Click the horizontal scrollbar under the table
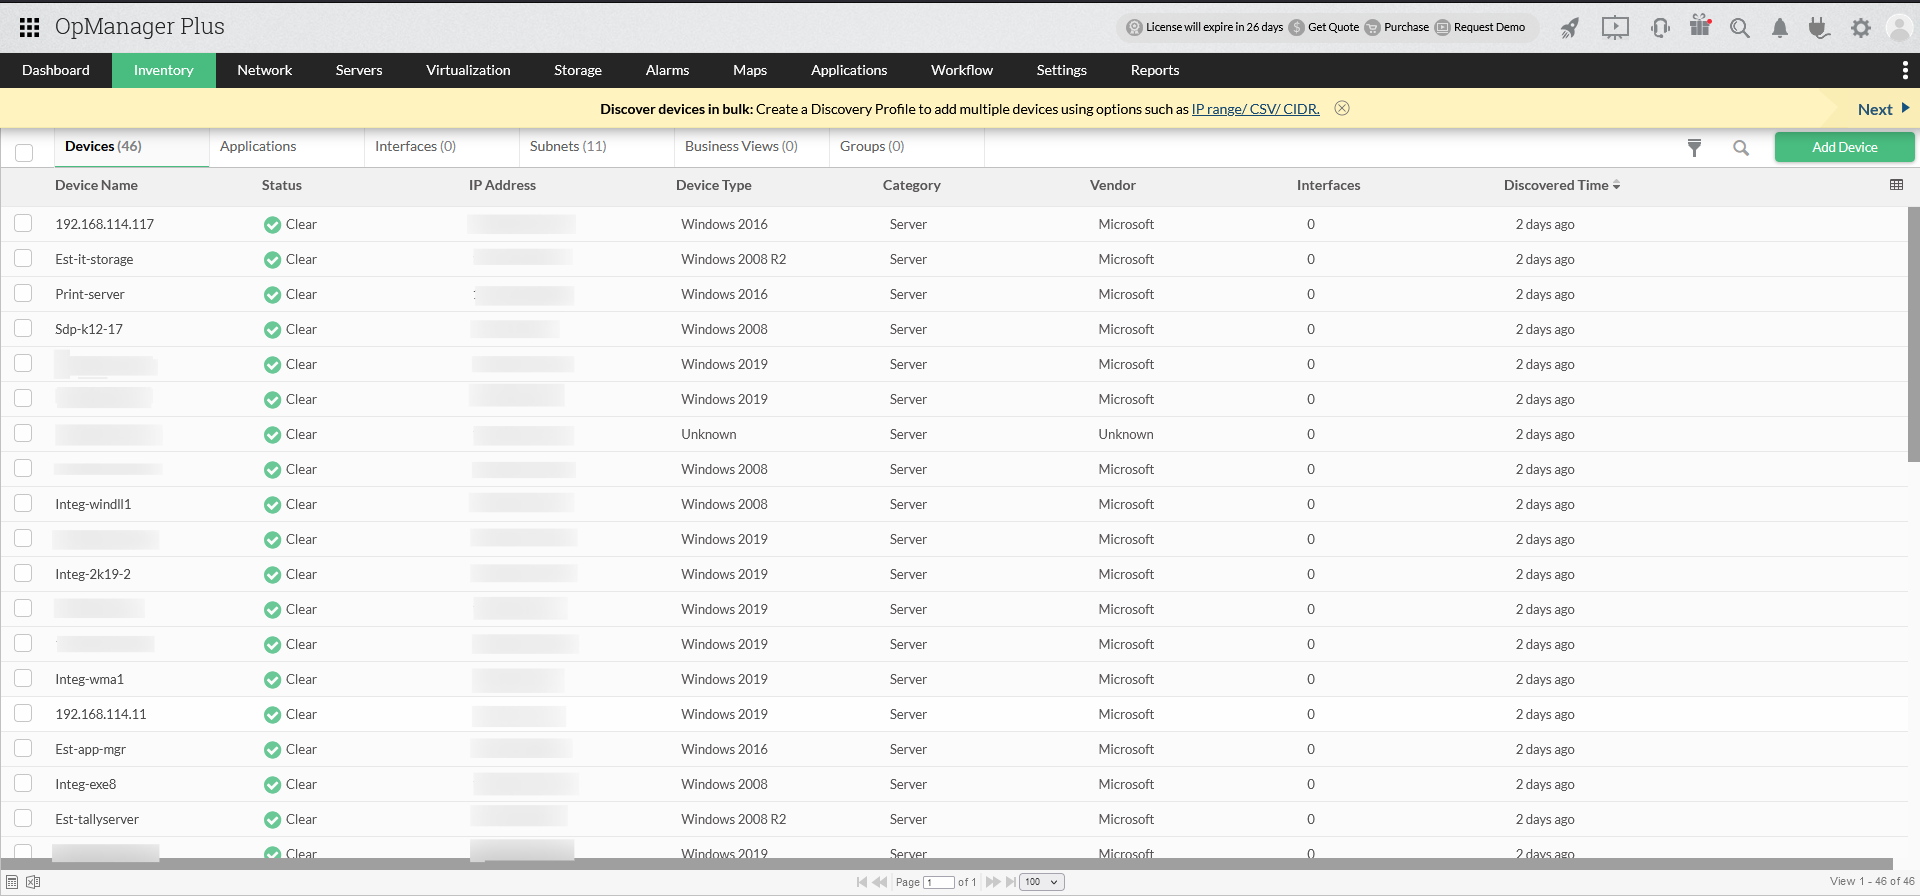Viewport: 1920px width, 896px height. (946, 864)
